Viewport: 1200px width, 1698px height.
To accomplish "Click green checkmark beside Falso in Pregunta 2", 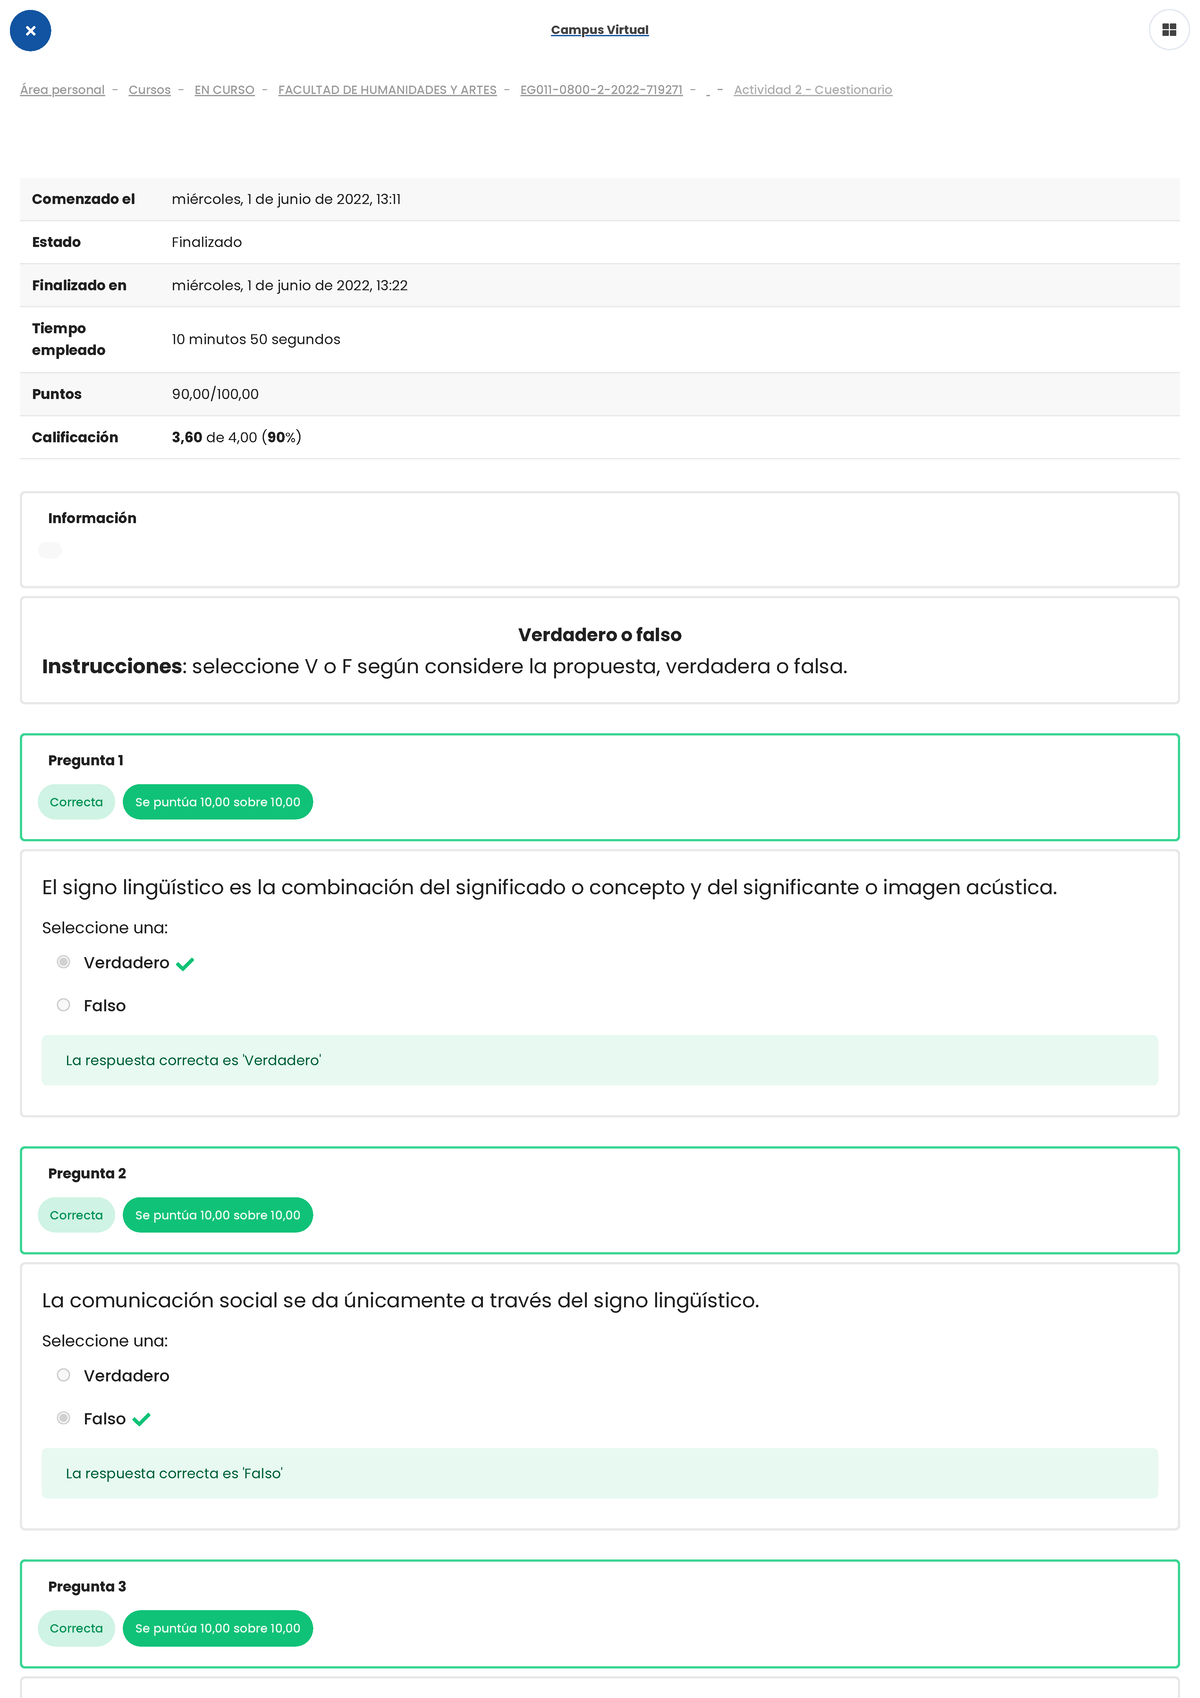I will (141, 1419).
